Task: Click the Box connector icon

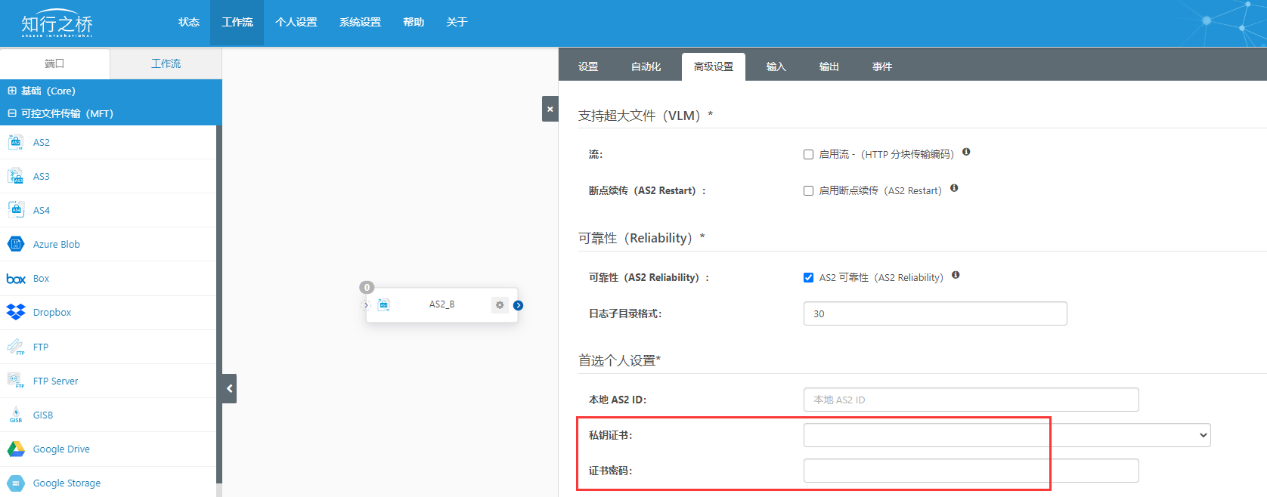Action: tap(16, 278)
